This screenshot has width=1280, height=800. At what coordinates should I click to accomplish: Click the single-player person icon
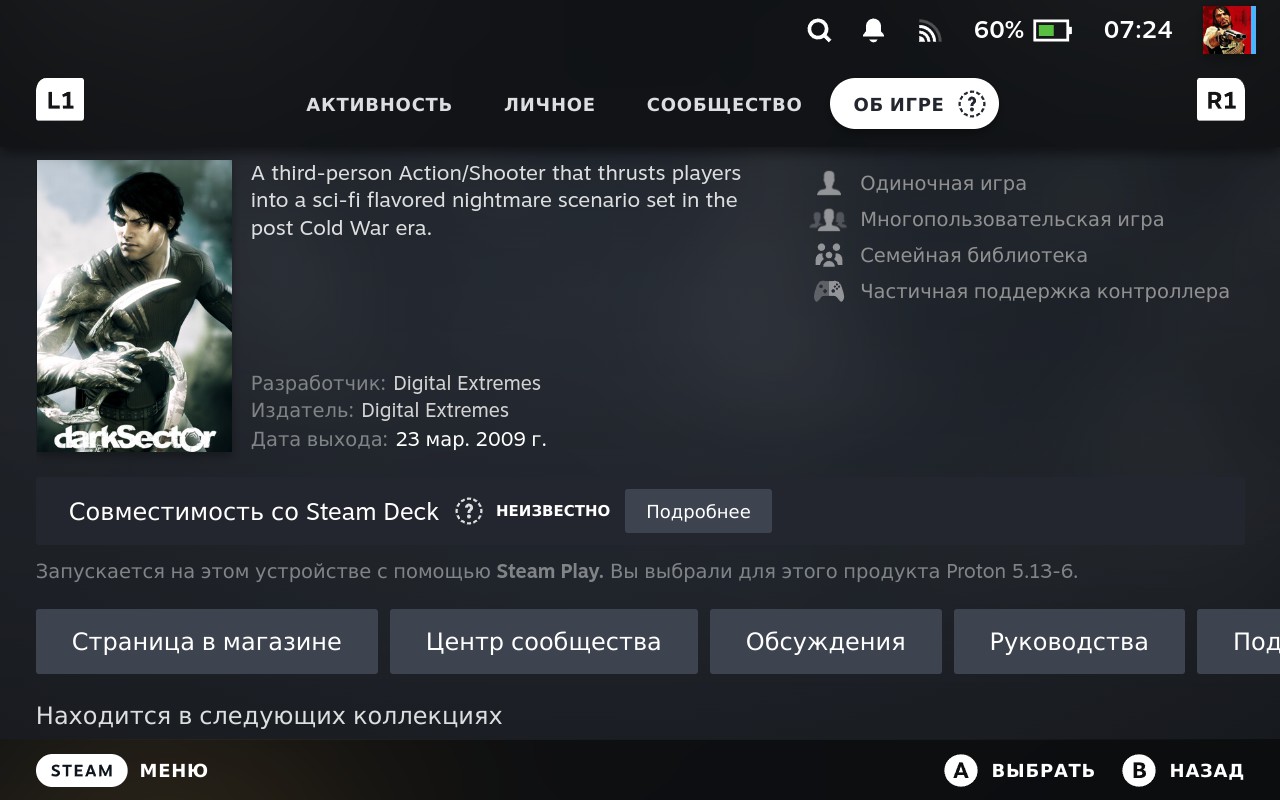[x=828, y=183]
